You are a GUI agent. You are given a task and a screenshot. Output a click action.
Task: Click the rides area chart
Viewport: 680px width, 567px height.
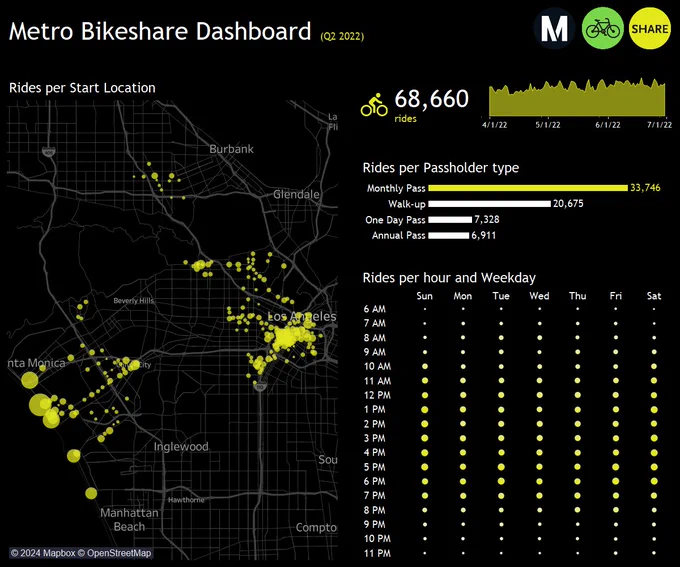click(x=577, y=98)
